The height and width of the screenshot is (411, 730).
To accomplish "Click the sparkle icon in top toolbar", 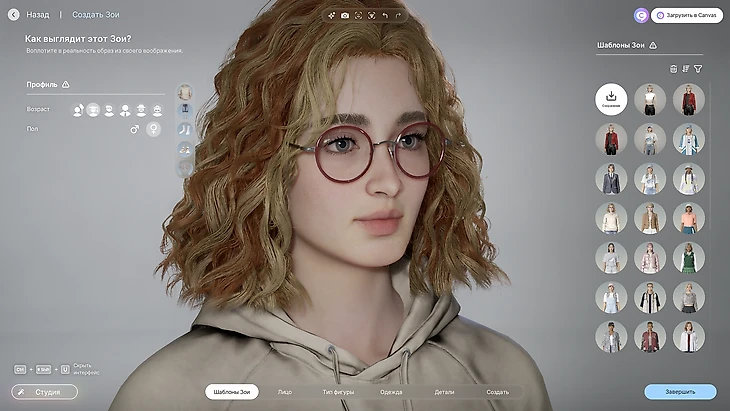I will (x=331, y=15).
